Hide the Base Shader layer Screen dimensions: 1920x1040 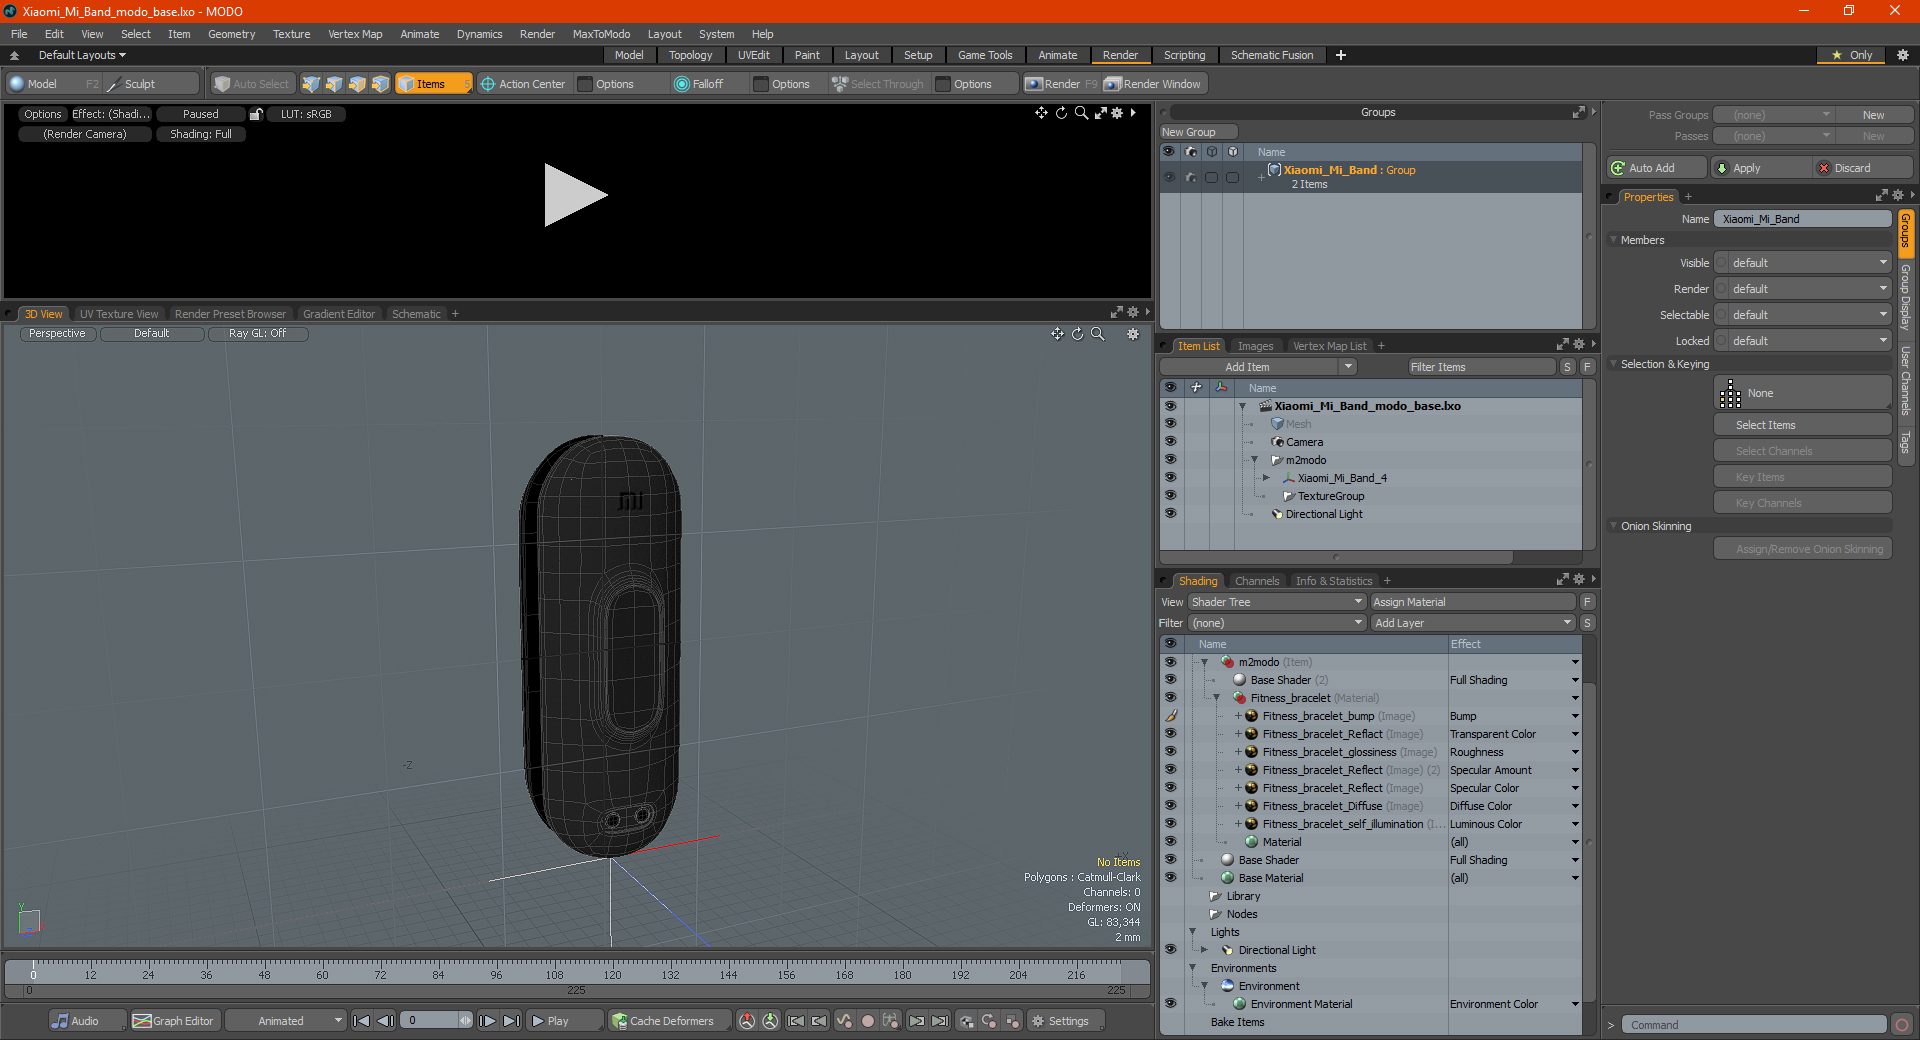(x=1170, y=860)
